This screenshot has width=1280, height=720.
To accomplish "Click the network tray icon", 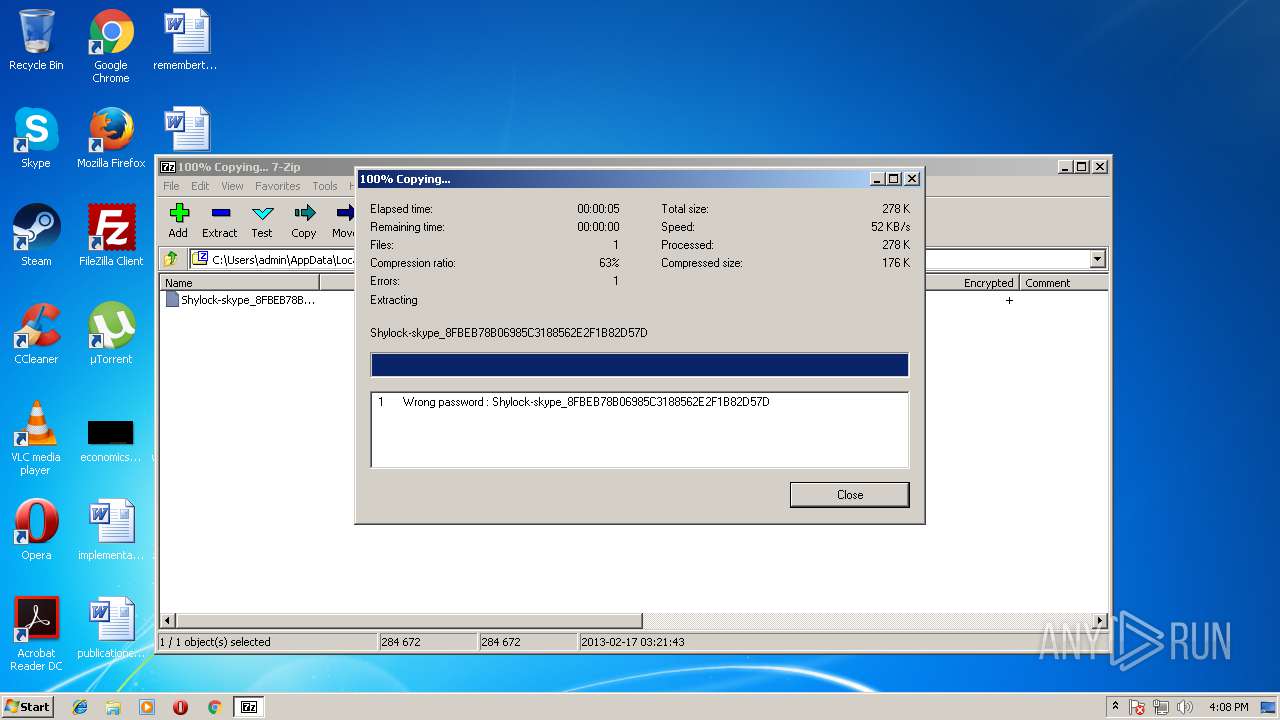I will 1161,707.
